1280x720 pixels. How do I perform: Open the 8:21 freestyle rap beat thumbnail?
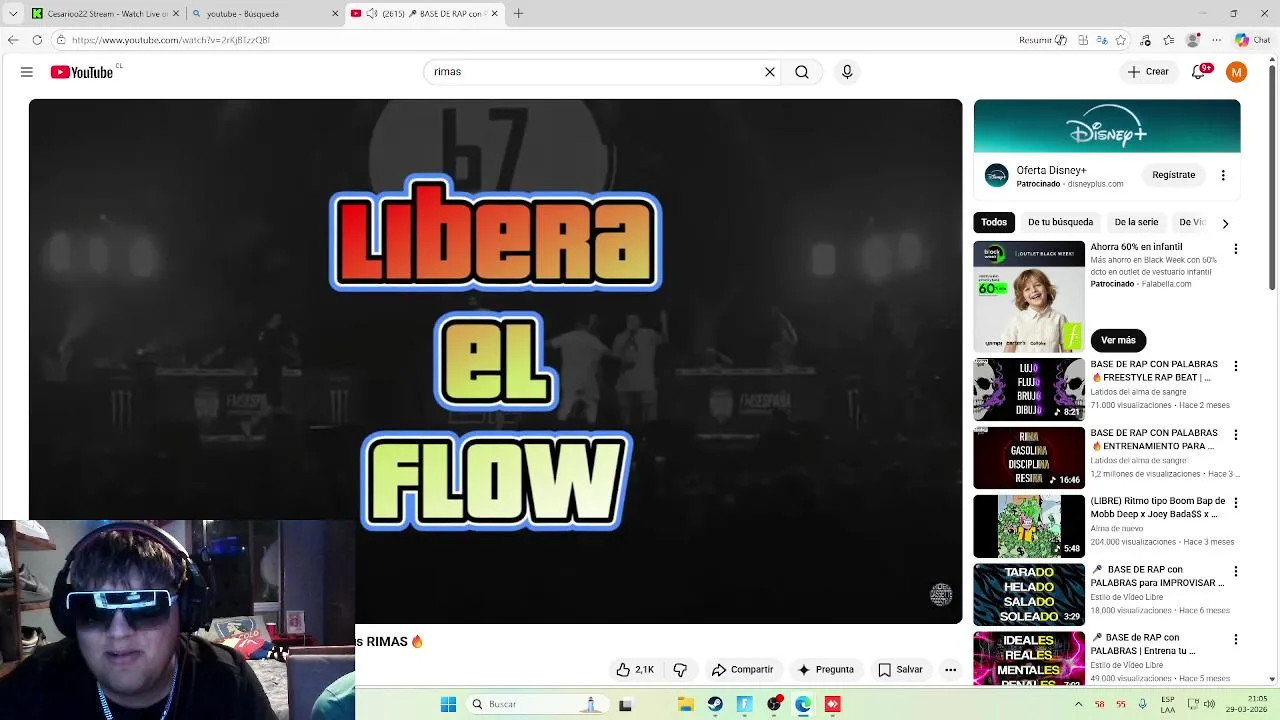1029,390
